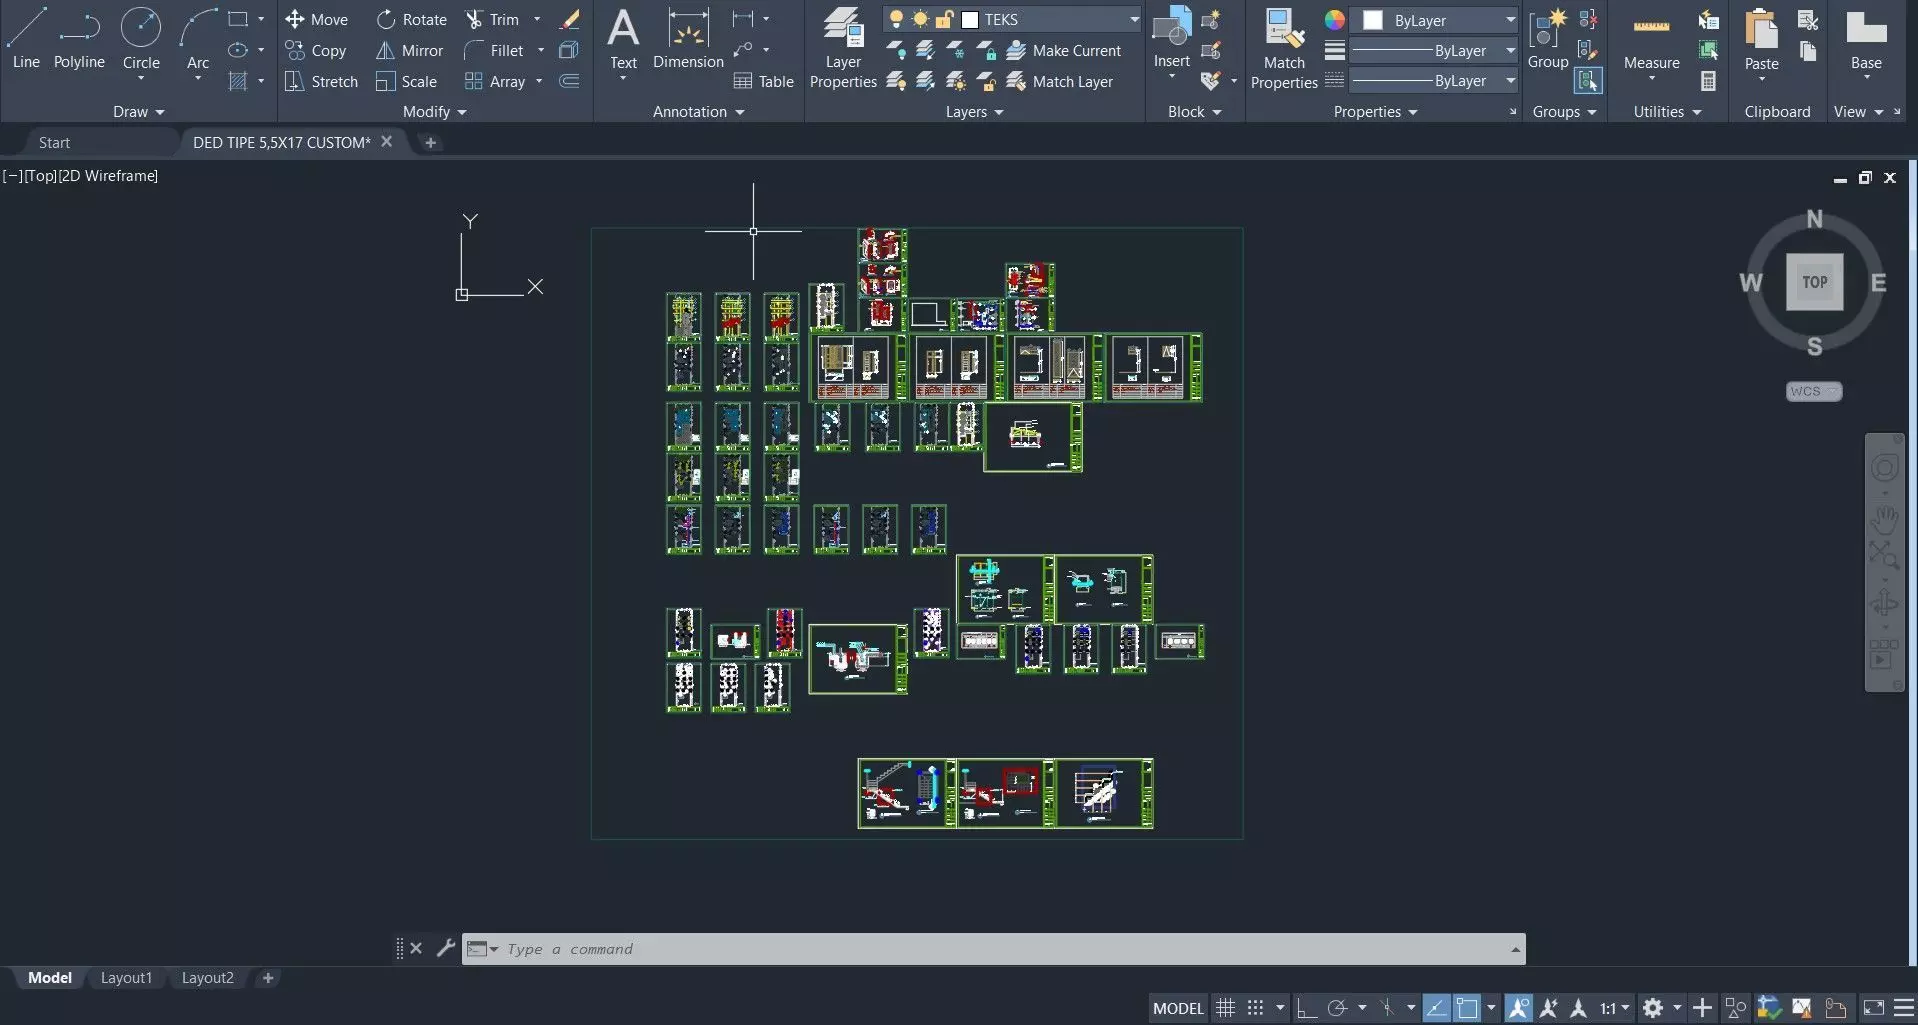The image size is (1918, 1025).
Task: Toggle annotation visibility in status bar
Action: click(x=1518, y=1008)
